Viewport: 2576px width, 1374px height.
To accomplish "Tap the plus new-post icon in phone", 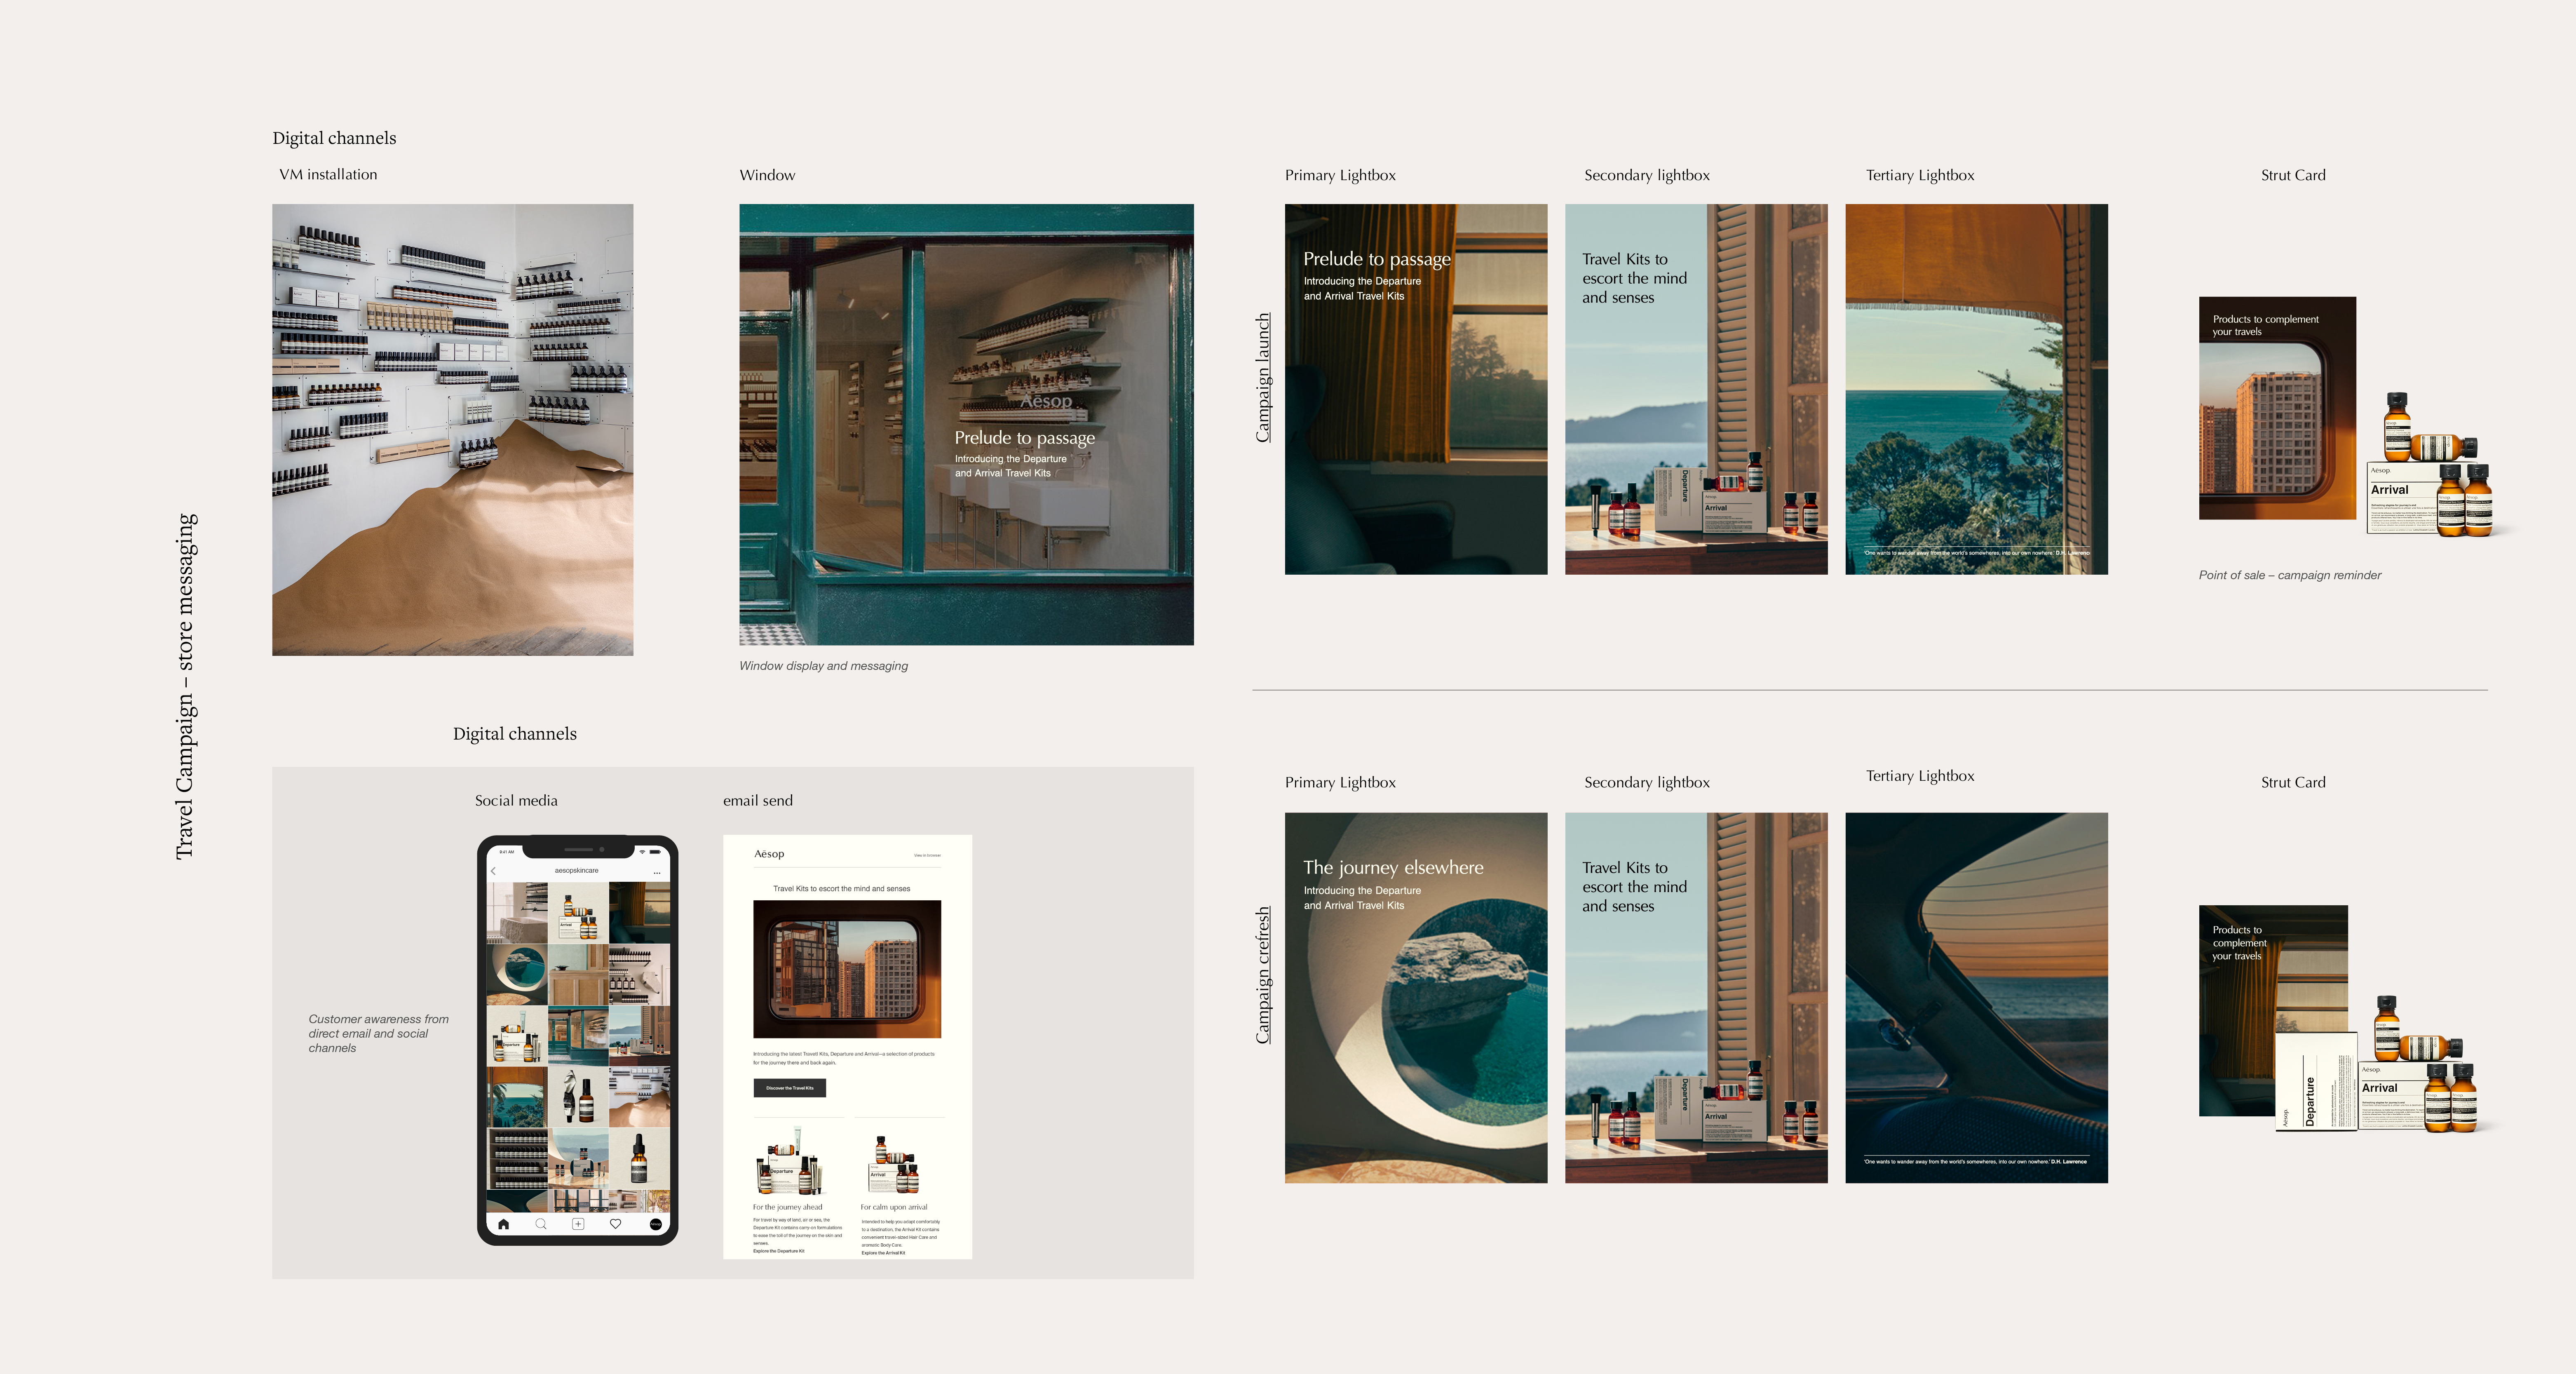I will click(578, 1224).
